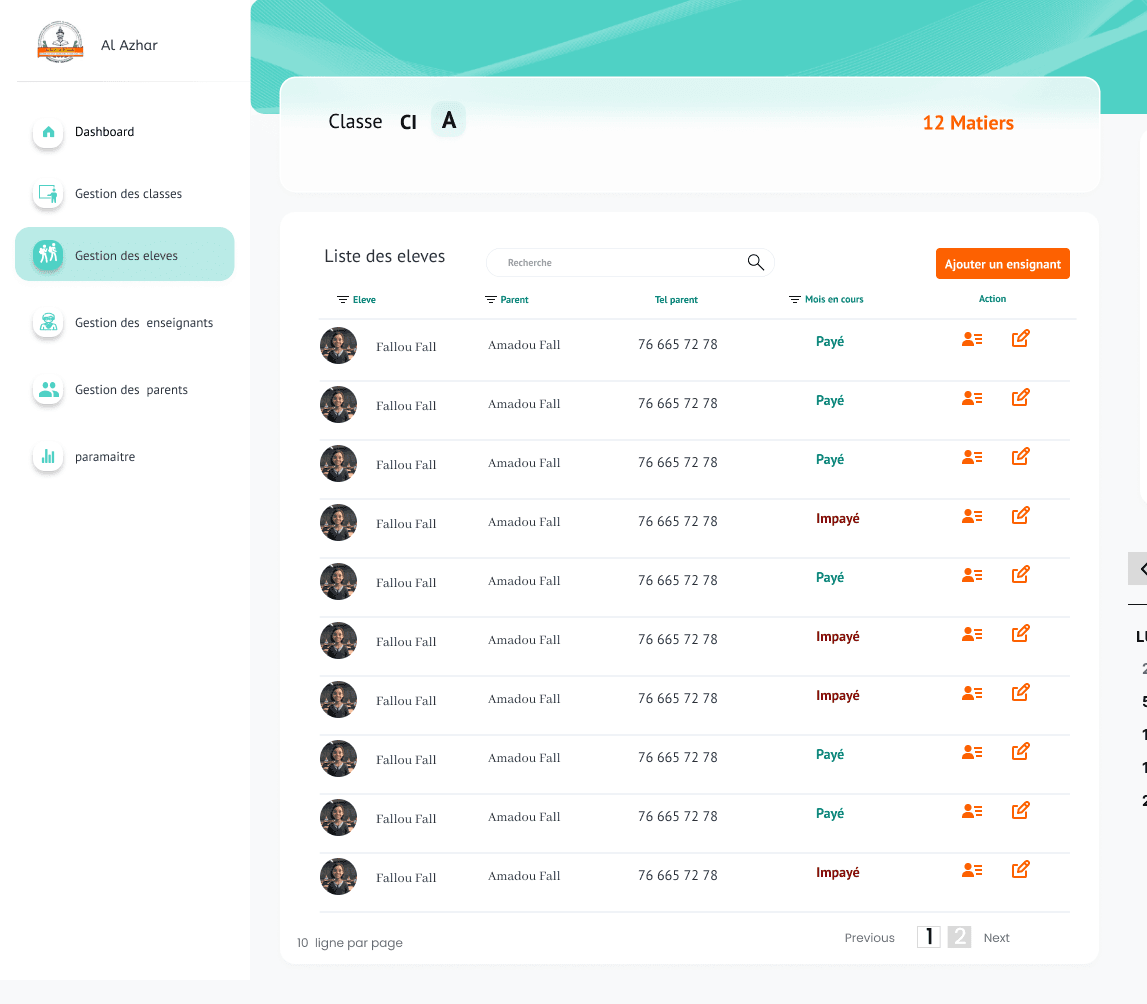Go to the Next page link

pyautogui.click(x=996, y=938)
